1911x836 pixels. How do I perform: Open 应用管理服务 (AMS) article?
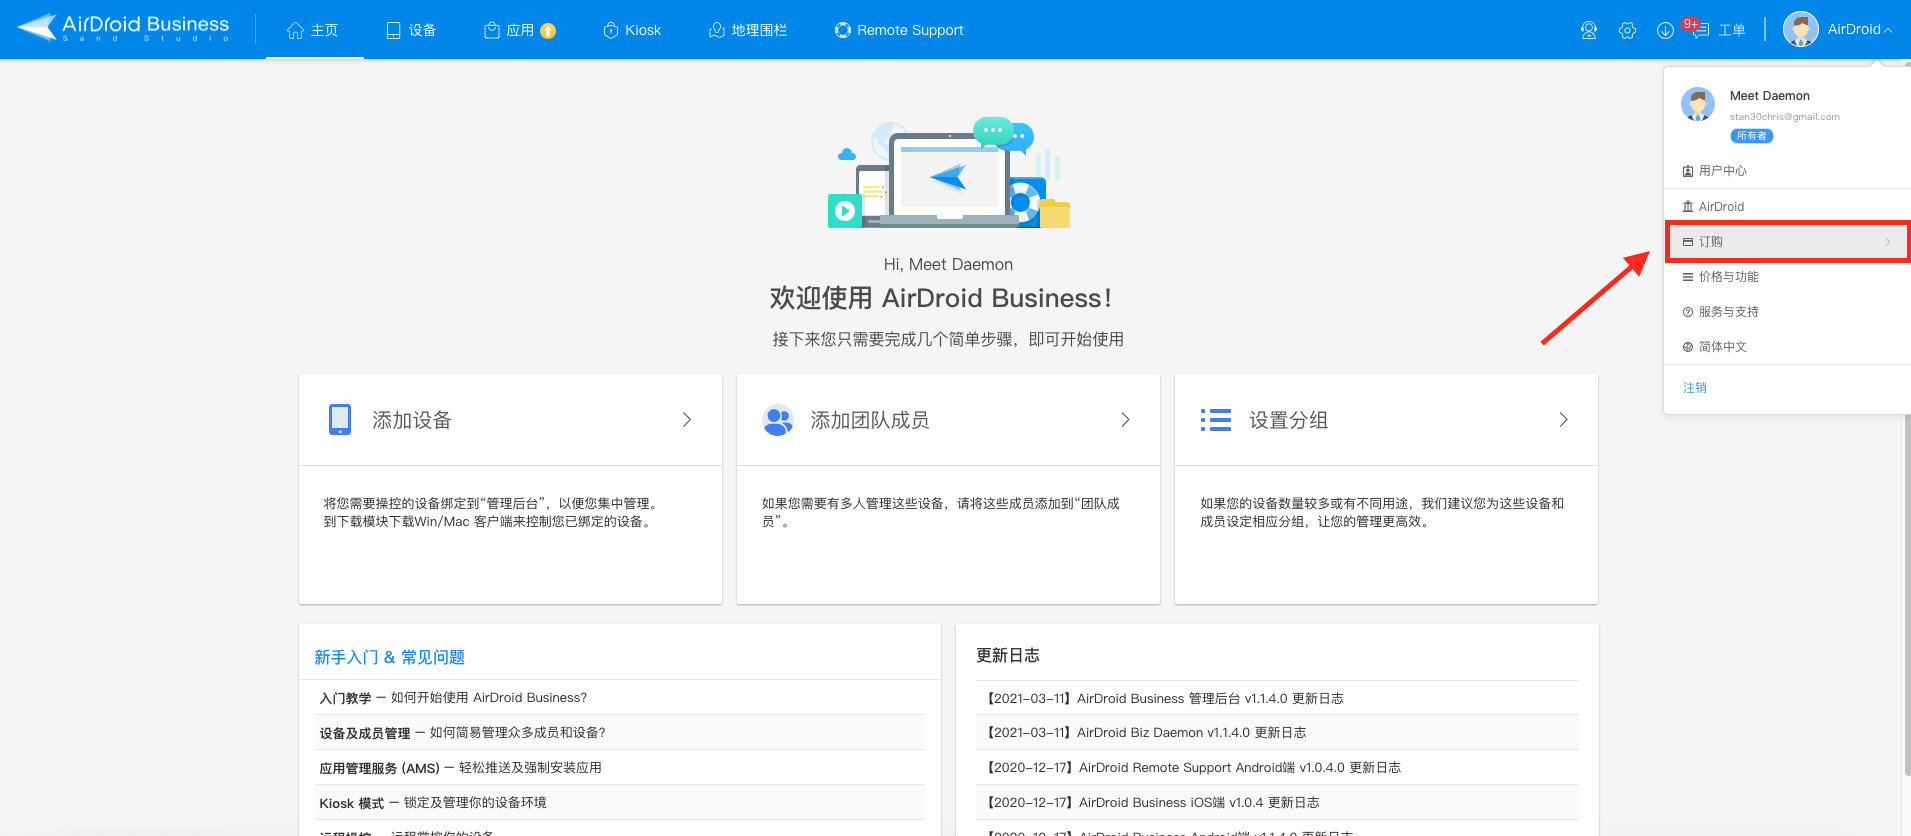(x=460, y=768)
